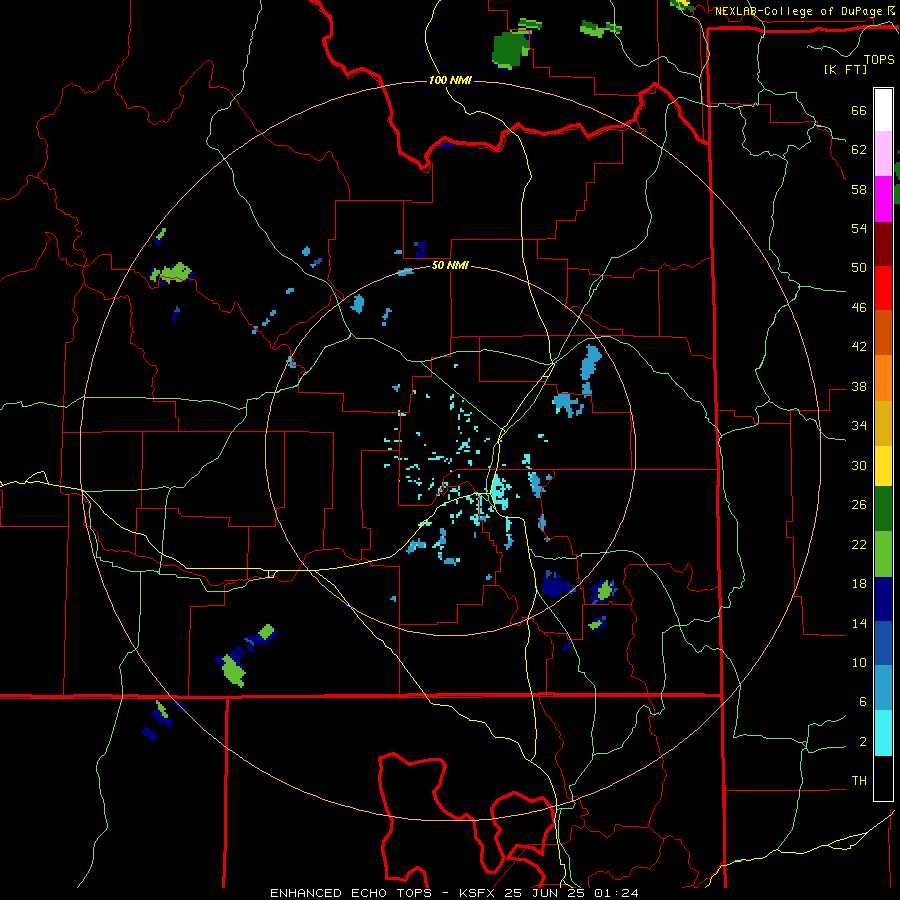The width and height of the screenshot is (900, 900).
Task: Click the NEXLAB-College of DuPage label
Action: pos(798,11)
